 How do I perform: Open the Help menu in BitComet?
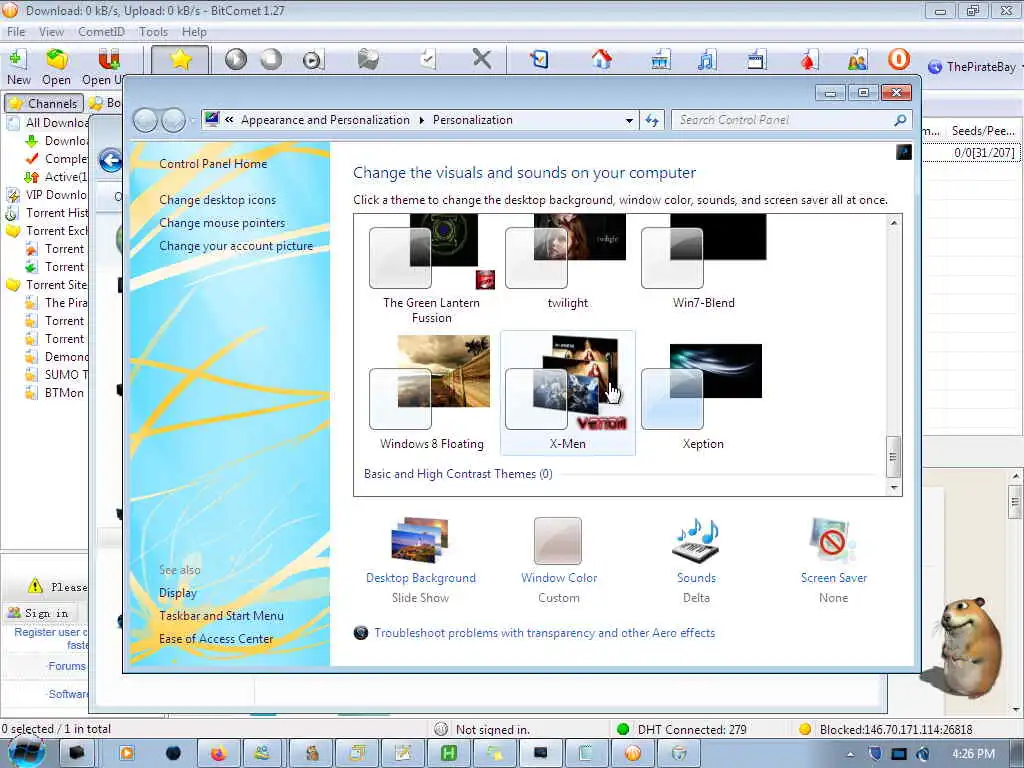[x=194, y=31]
